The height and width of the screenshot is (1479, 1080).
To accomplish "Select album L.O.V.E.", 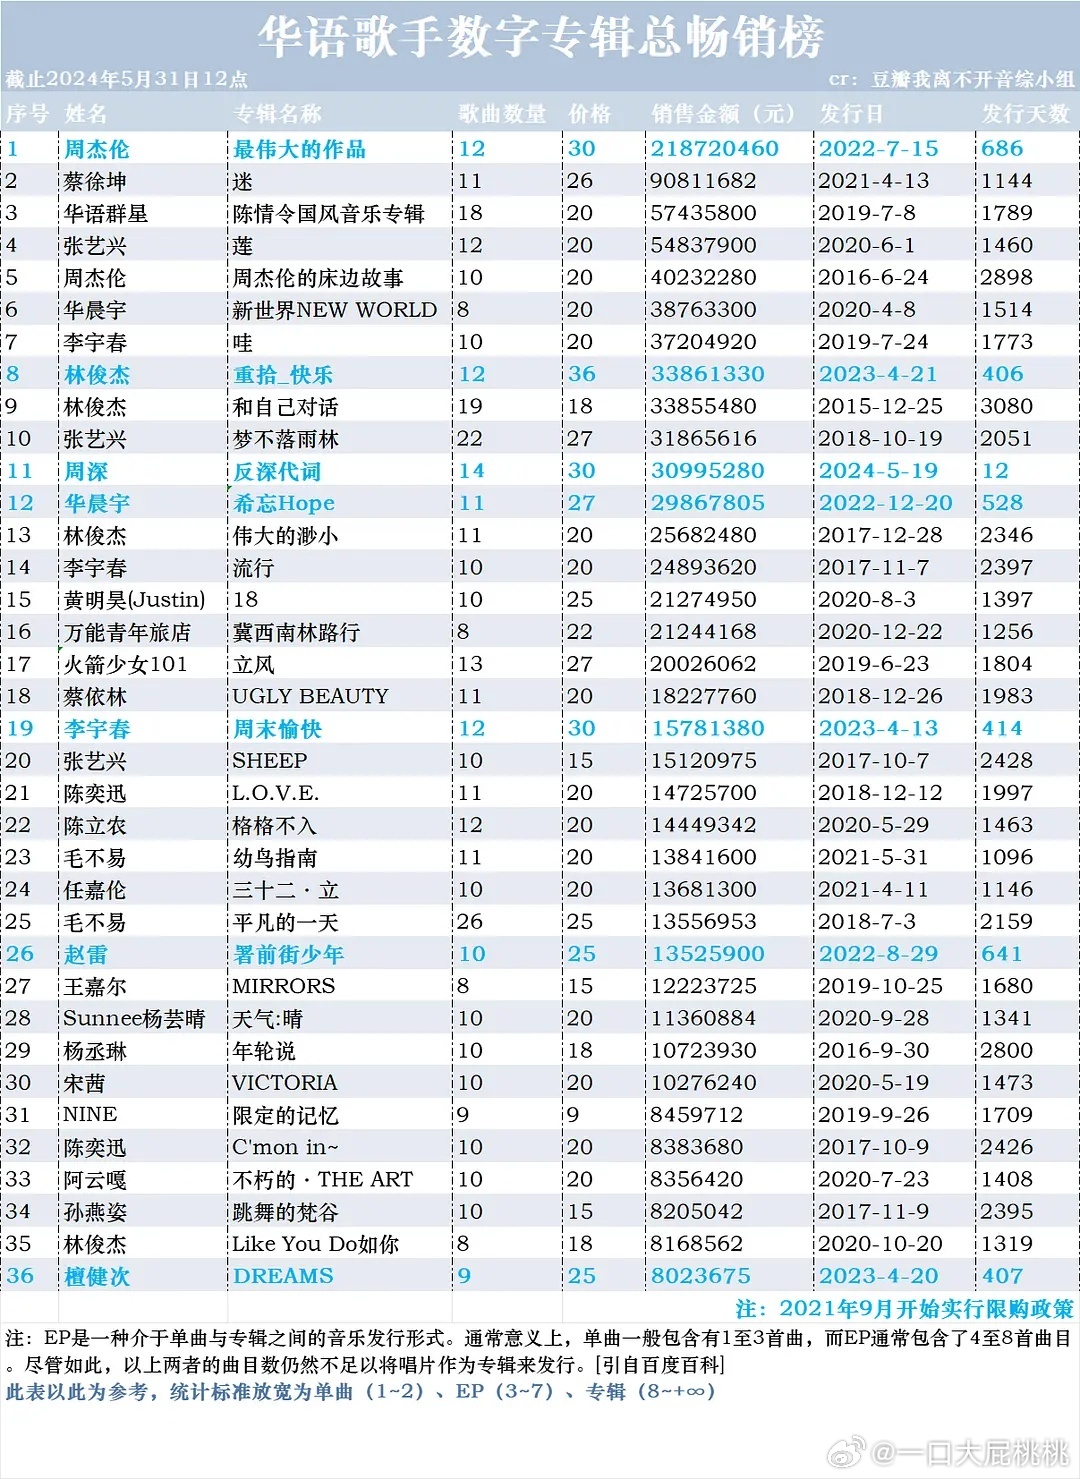I will (276, 793).
